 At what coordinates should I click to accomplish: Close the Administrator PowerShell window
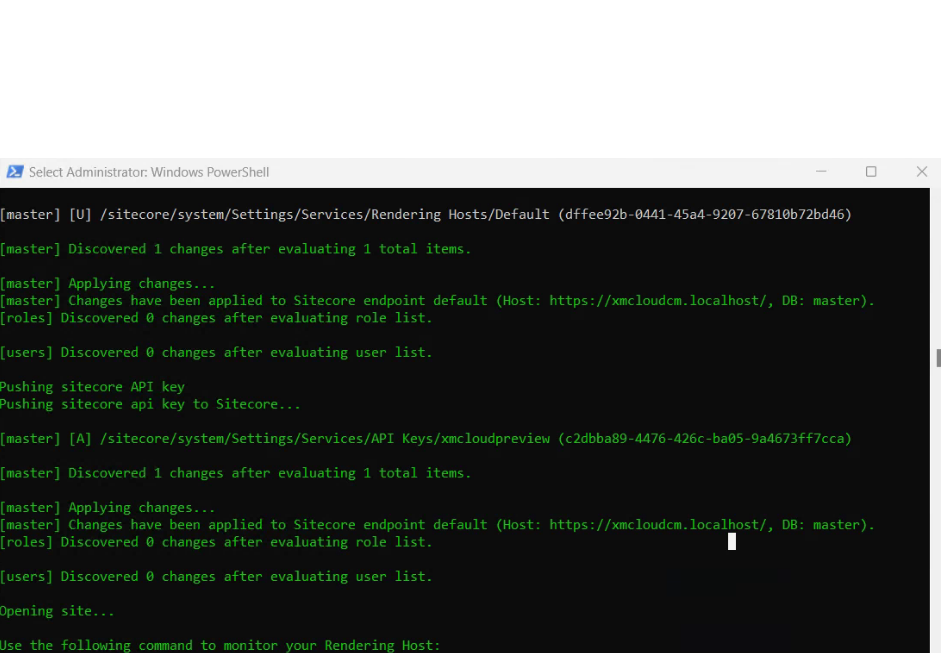pyautogui.click(x=921, y=172)
